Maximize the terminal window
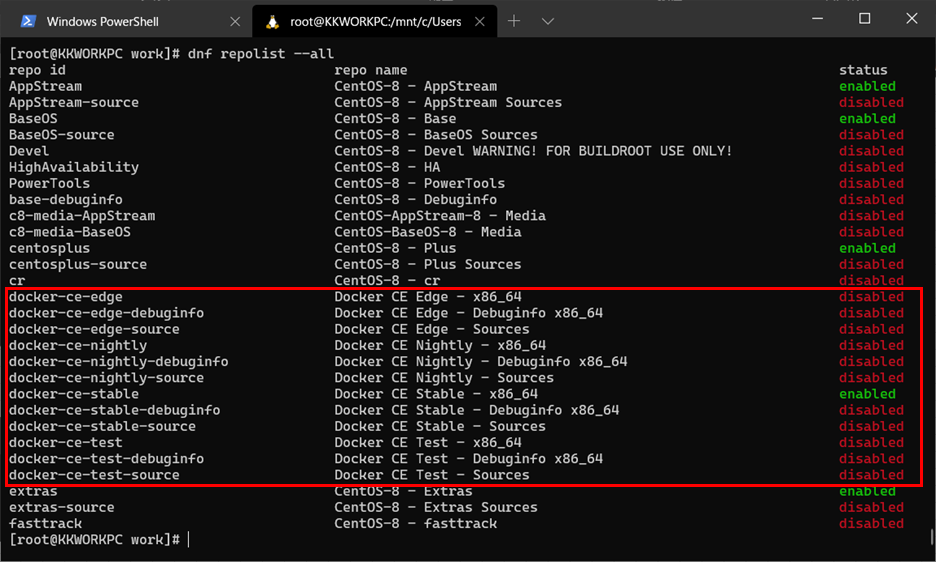This screenshot has height=562, width=936. click(x=864, y=19)
